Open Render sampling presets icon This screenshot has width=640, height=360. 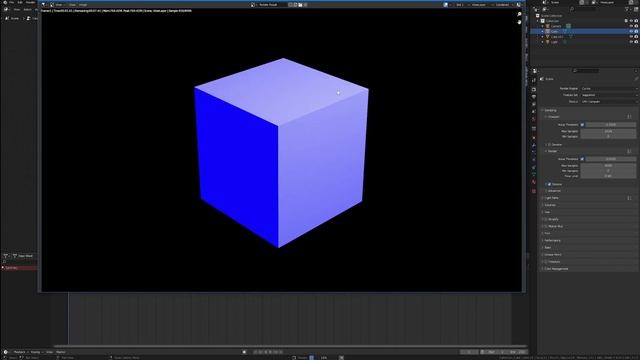[629, 151]
